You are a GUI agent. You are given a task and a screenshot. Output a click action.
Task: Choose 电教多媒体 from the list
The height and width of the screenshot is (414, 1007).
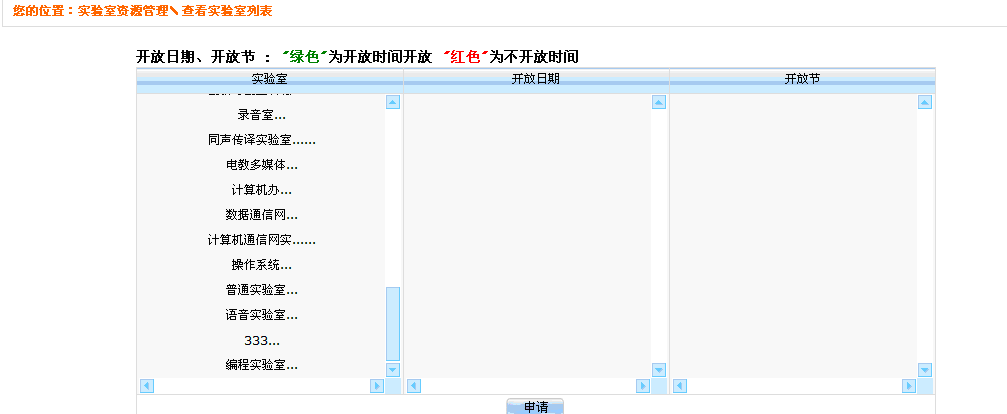(x=261, y=165)
